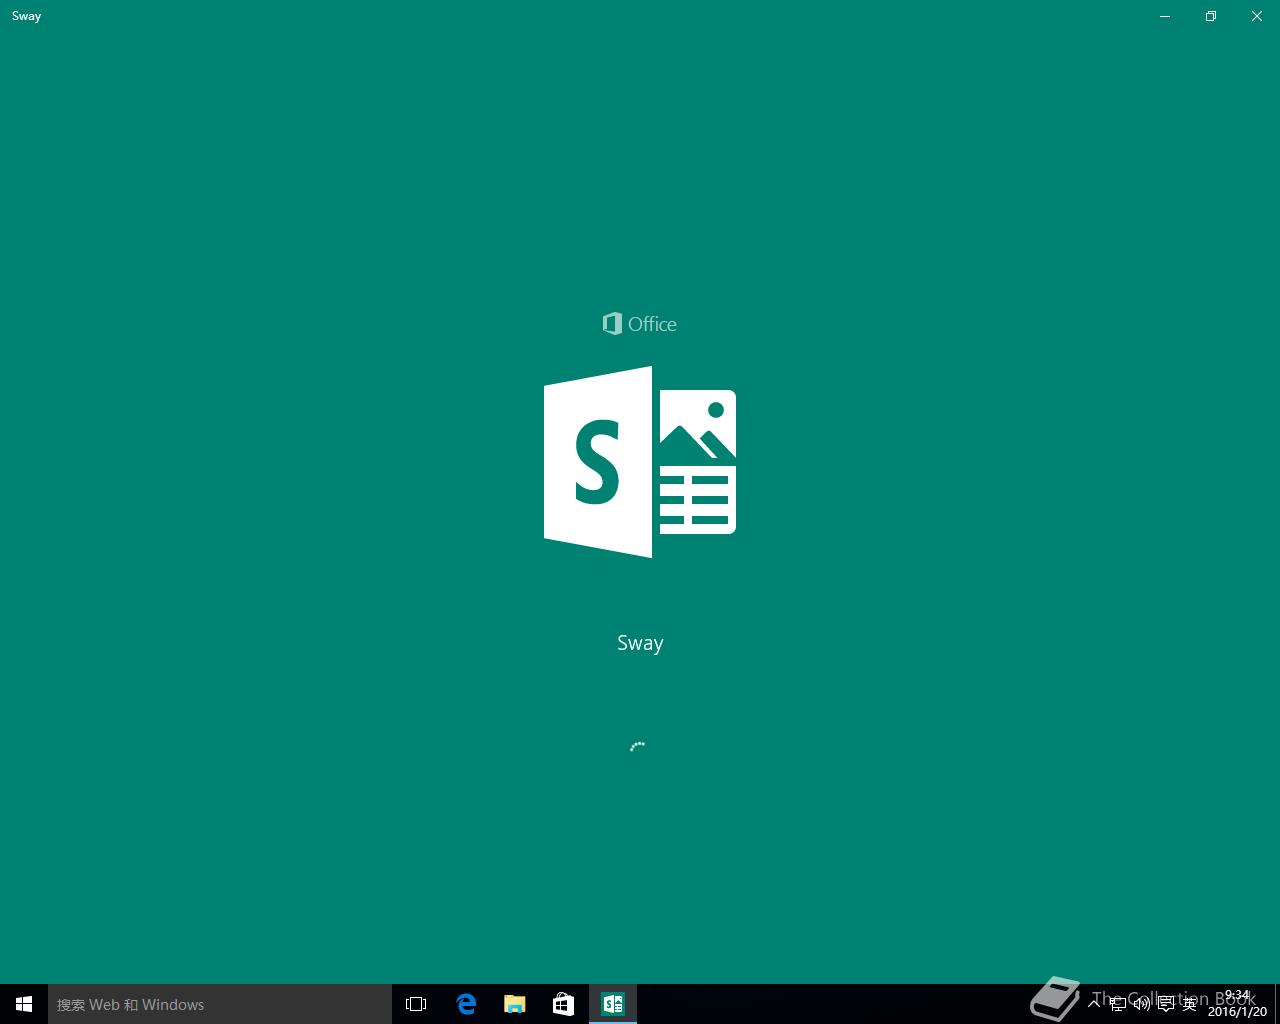Click the large Sway logo on splash screen

pos(640,462)
